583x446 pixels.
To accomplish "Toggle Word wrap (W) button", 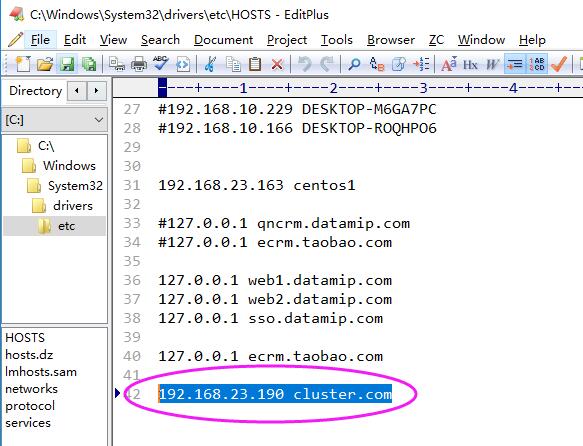I will pyautogui.click(x=492, y=64).
